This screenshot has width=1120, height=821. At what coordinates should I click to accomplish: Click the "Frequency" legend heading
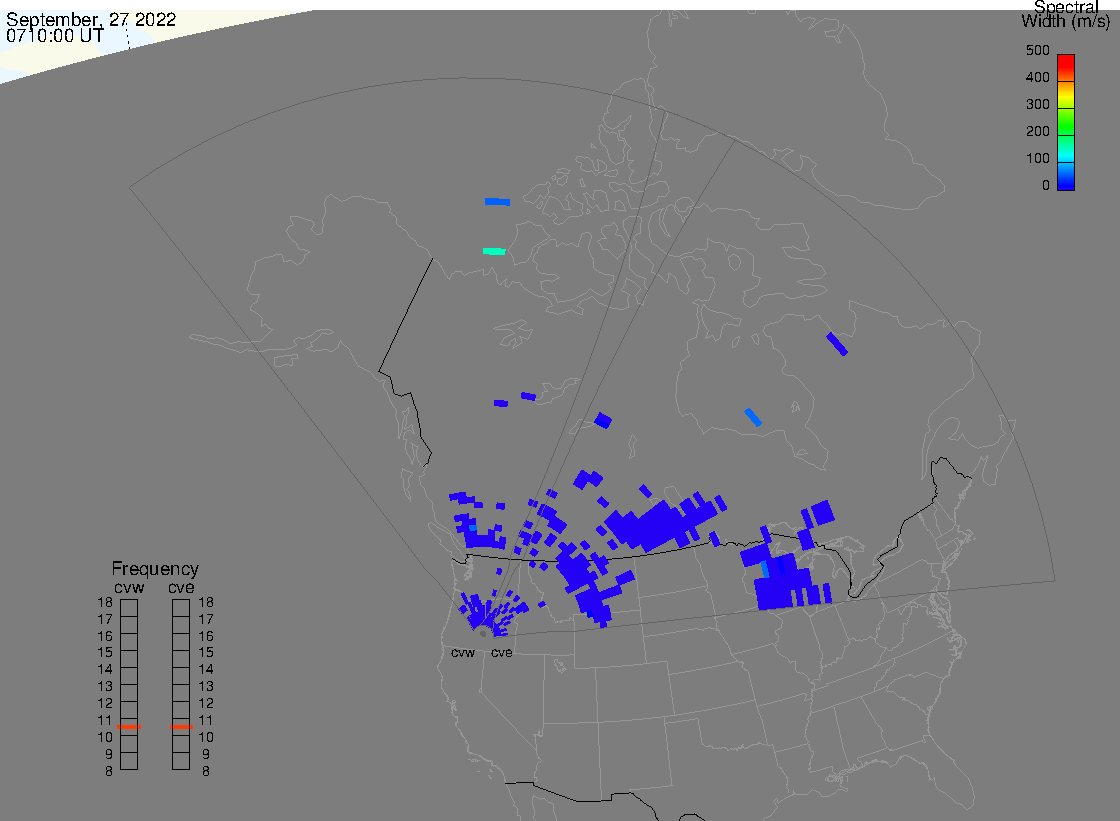pyautogui.click(x=155, y=569)
